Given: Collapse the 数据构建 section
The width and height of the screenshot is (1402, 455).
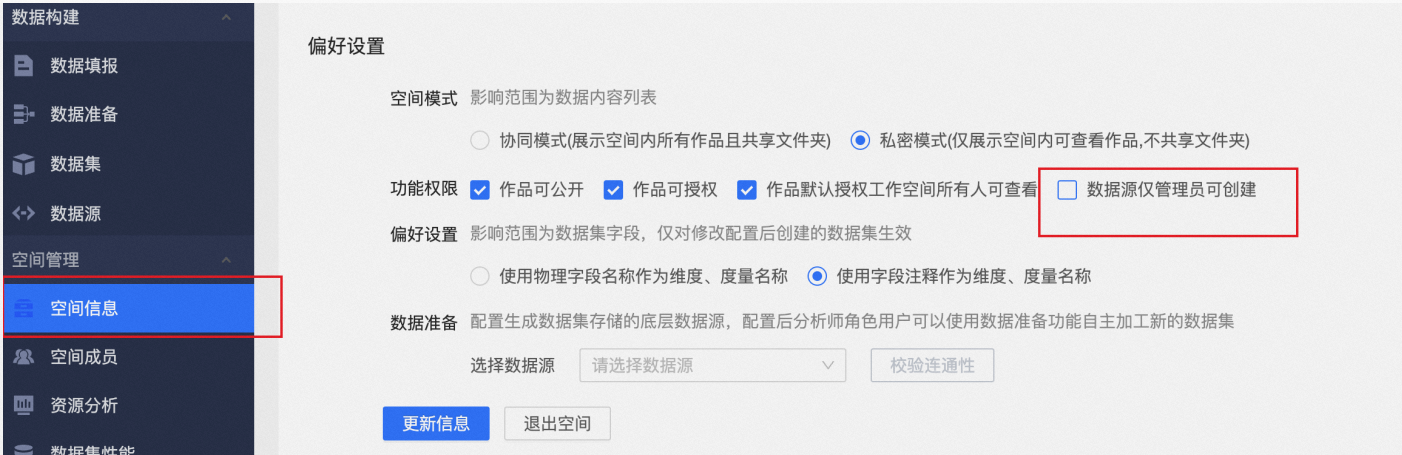Looking at the screenshot, I should click(226, 18).
